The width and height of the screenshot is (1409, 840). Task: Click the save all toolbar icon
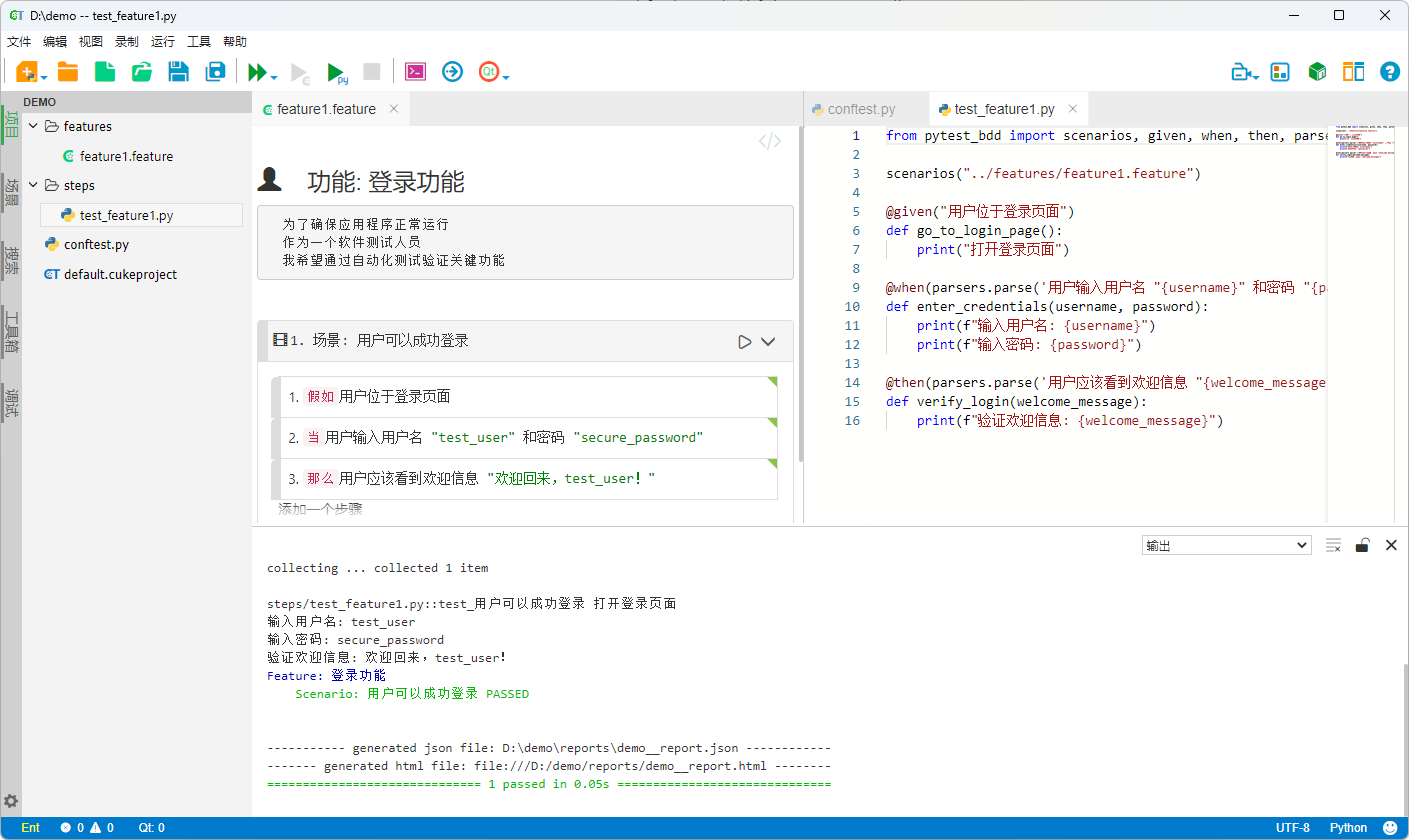point(215,72)
